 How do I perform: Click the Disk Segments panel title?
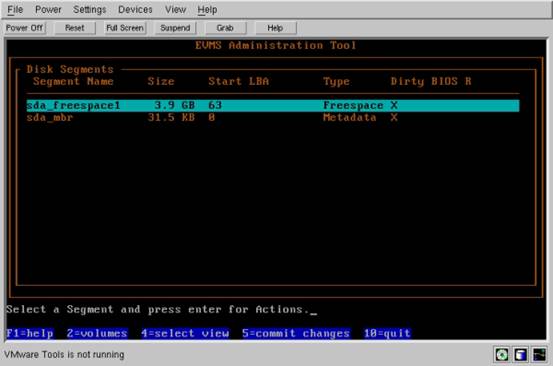(70, 69)
